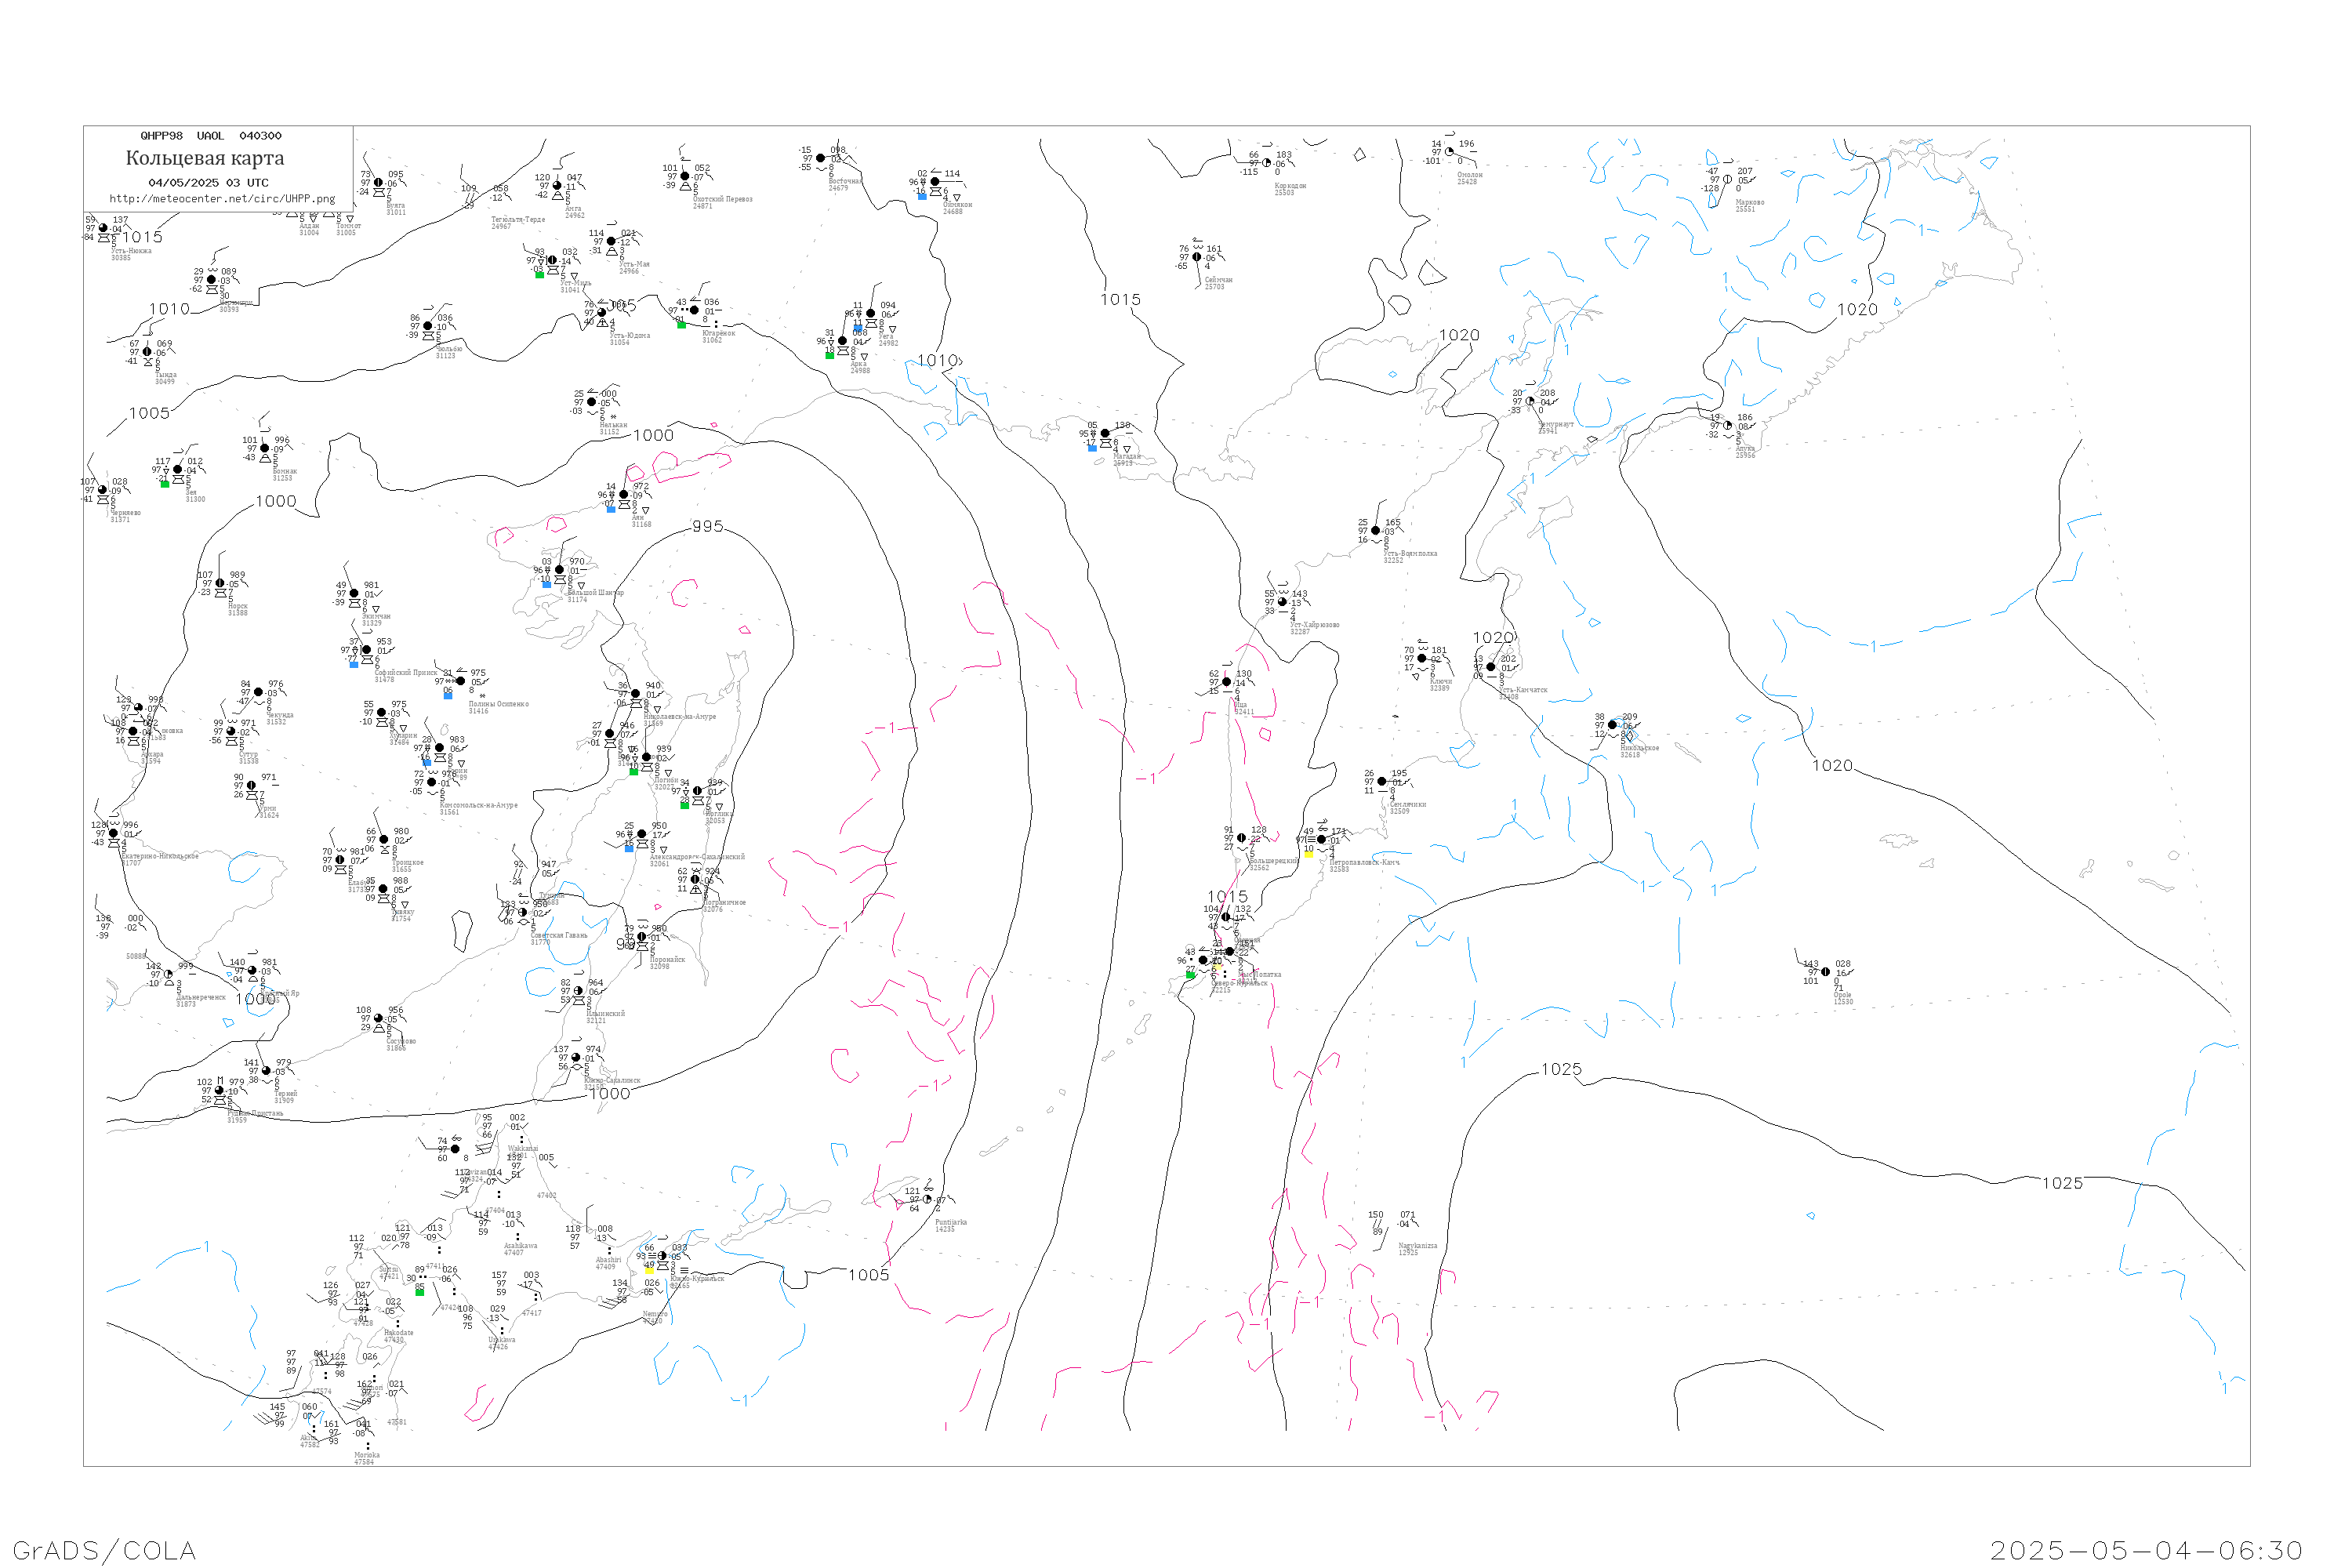The width and height of the screenshot is (2352, 1568).
Task: Click the Кольцевая карта map title
Action: coord(205,158)
